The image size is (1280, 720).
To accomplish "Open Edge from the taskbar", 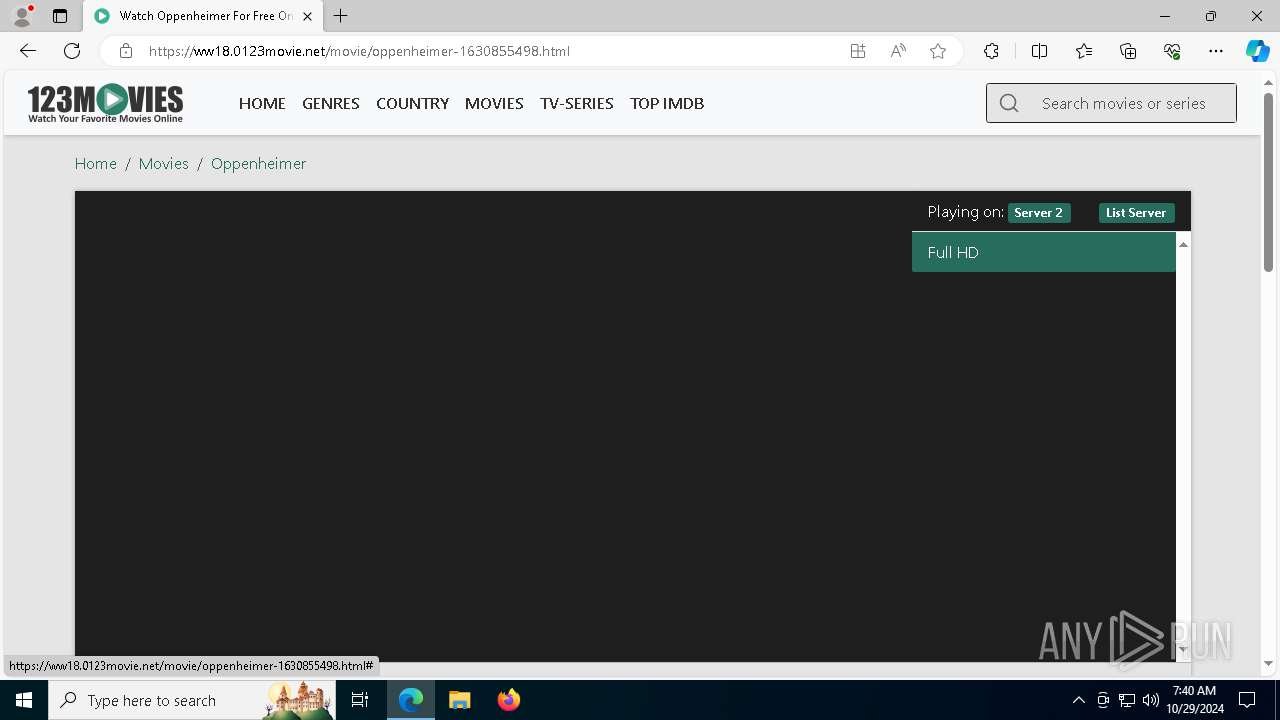I will pyautogui.click(x=411, y=700).
